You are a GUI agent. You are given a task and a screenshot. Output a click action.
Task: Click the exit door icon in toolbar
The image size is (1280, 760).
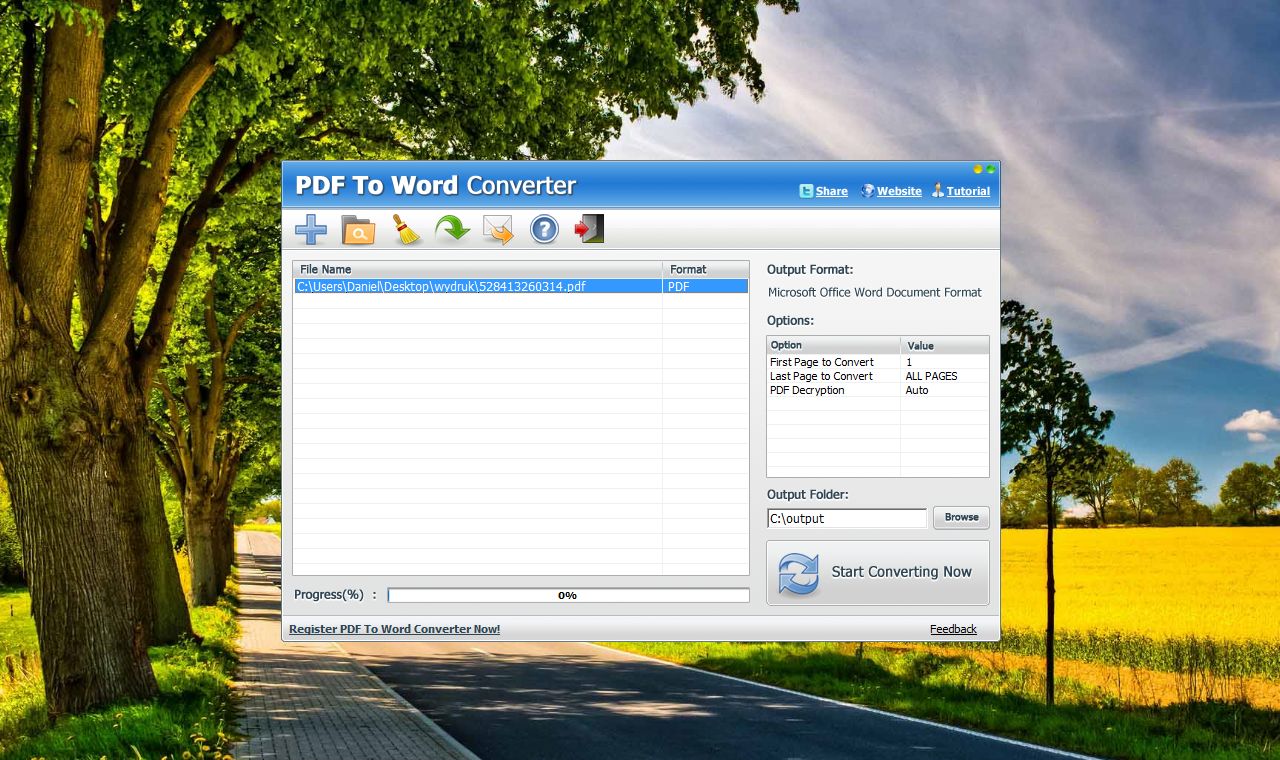(589, 230)
